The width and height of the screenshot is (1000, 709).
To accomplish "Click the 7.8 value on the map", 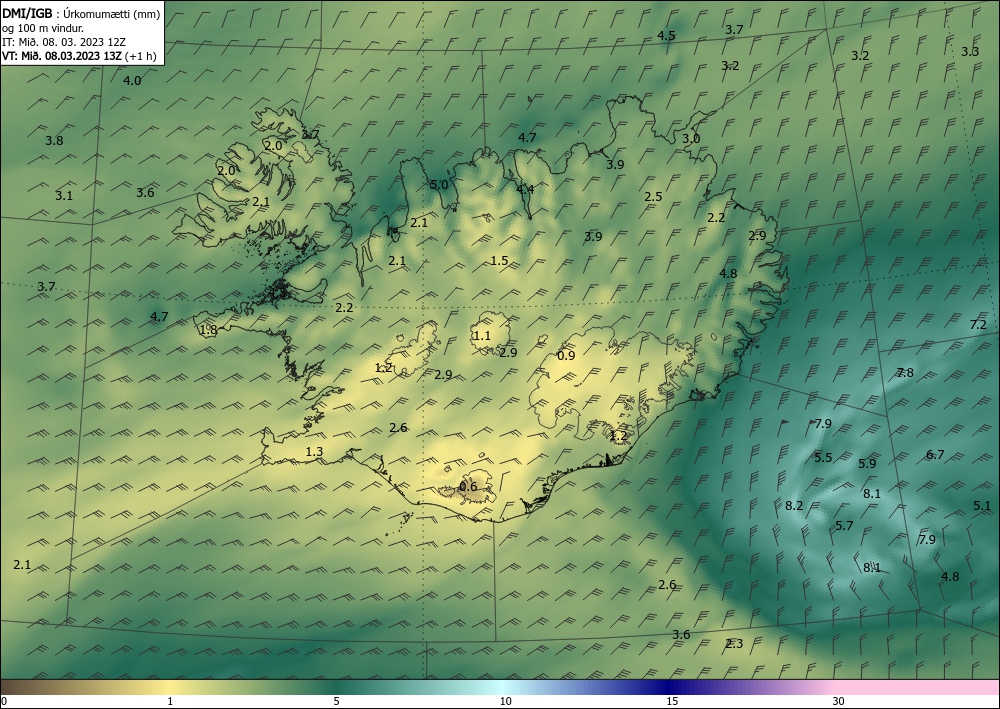I will (905, 372).
